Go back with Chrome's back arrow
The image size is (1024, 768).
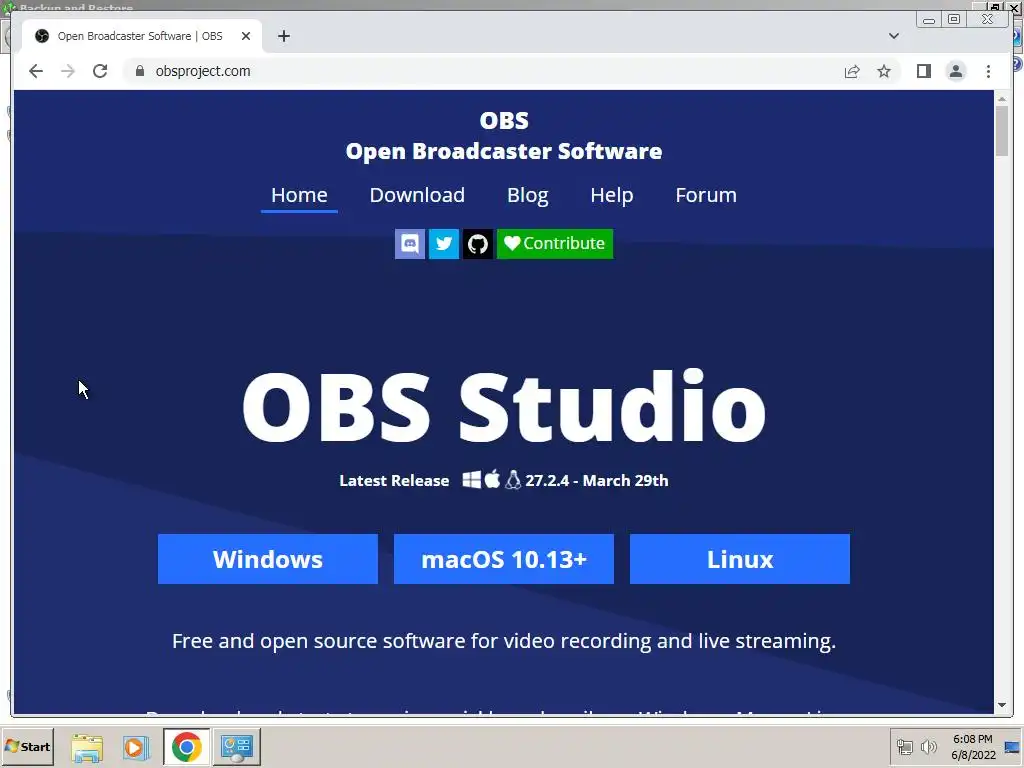(36, 71)
